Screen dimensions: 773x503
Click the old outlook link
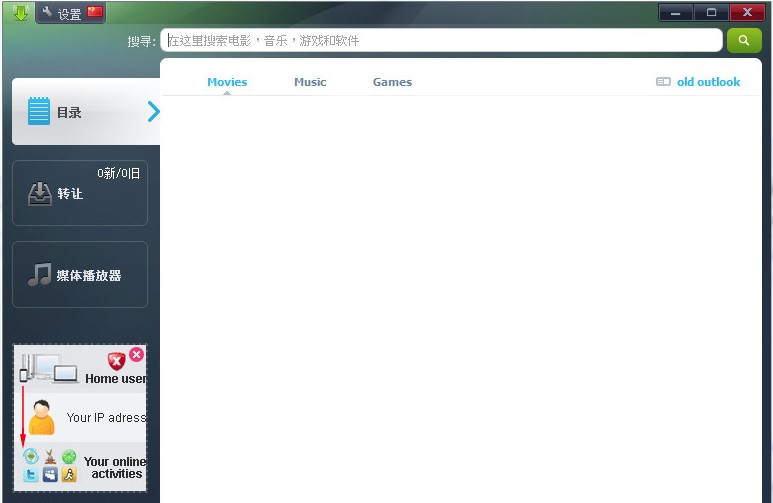(708, 82)
